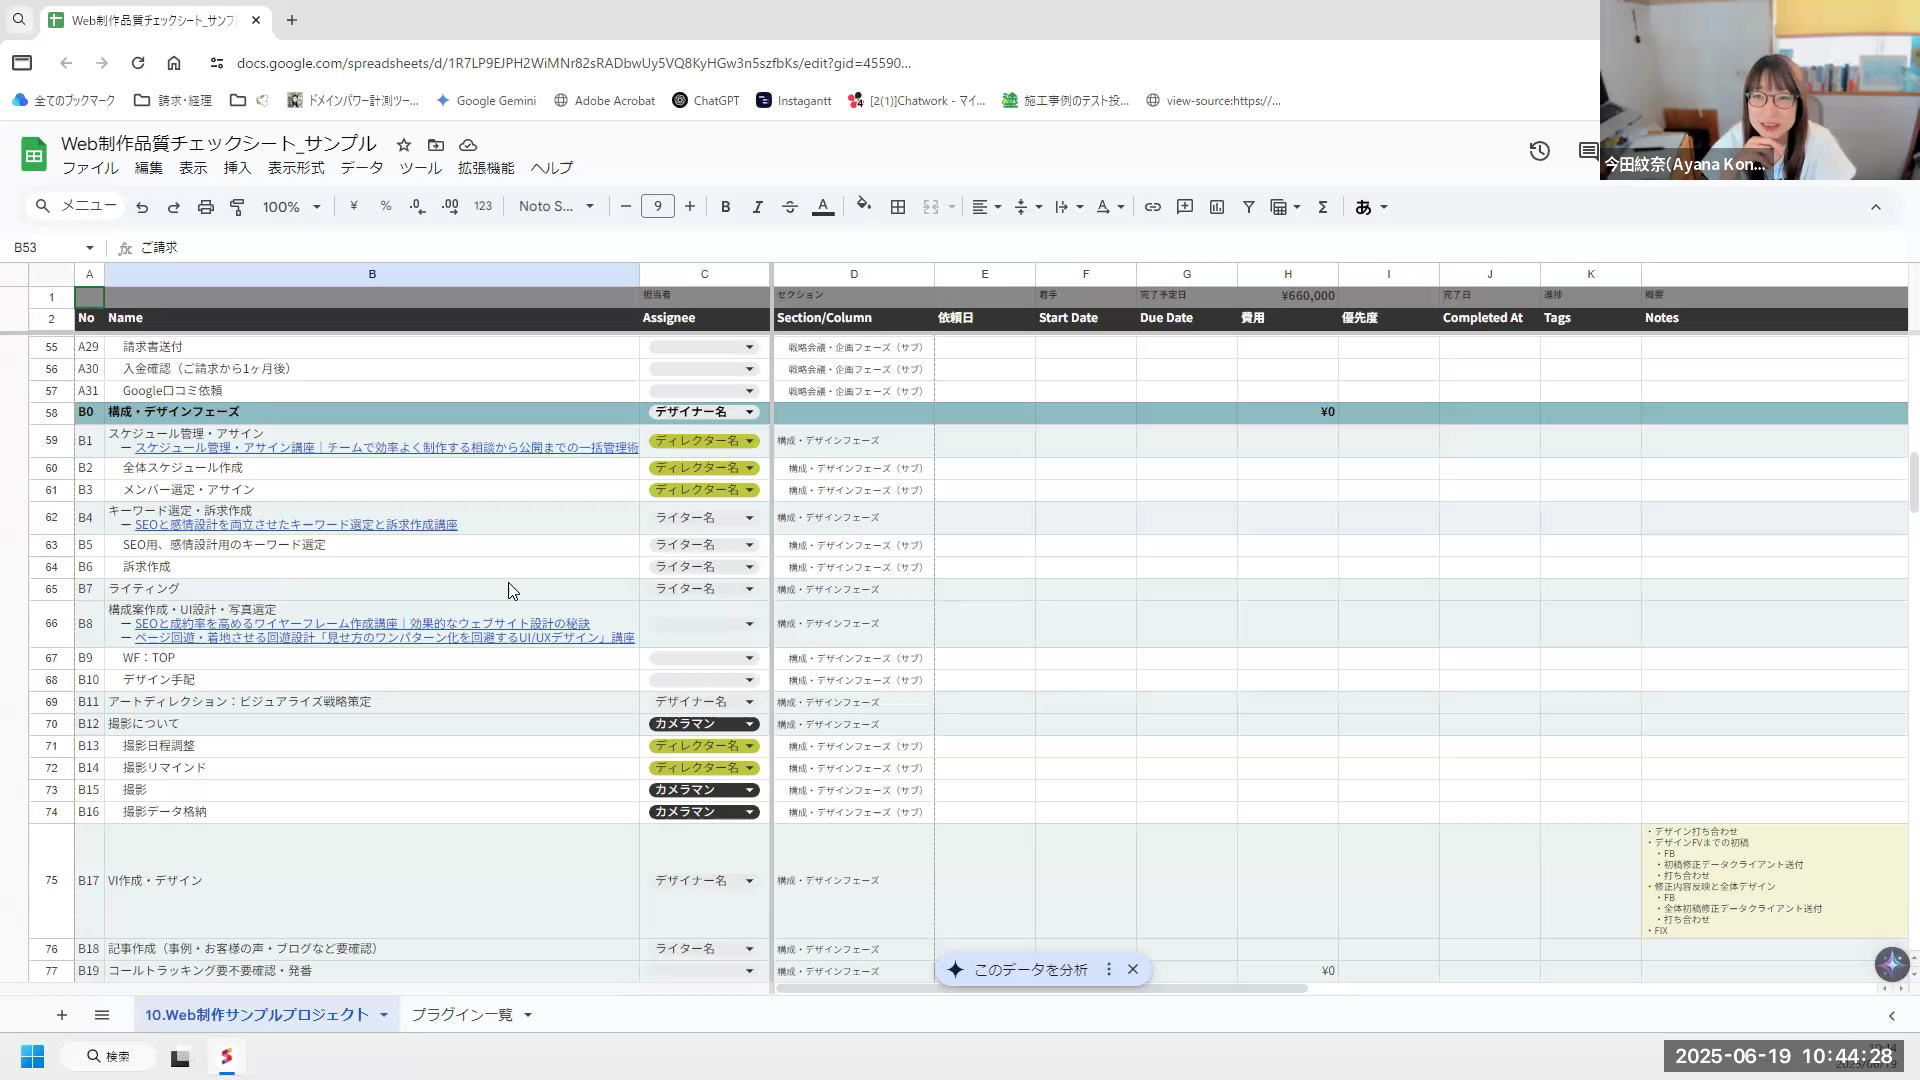Screen dimensions: 1920x1080
Task: Click the move to folder icon
Action: click(x=435, y=145)
